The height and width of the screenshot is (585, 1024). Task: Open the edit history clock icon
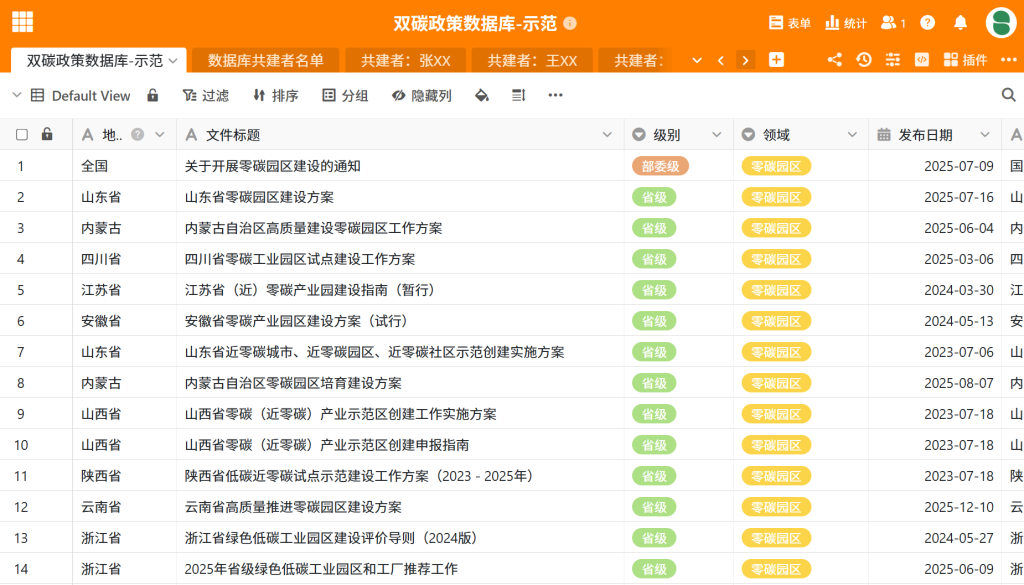[x=864, y=60]
